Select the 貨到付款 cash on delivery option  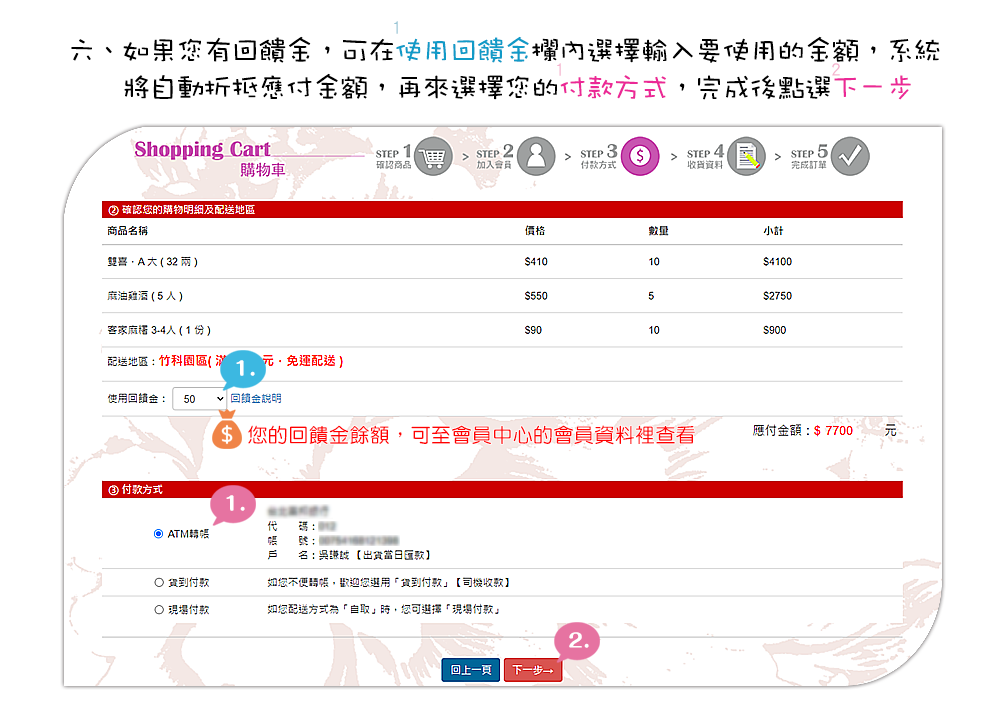coord(159,582)
